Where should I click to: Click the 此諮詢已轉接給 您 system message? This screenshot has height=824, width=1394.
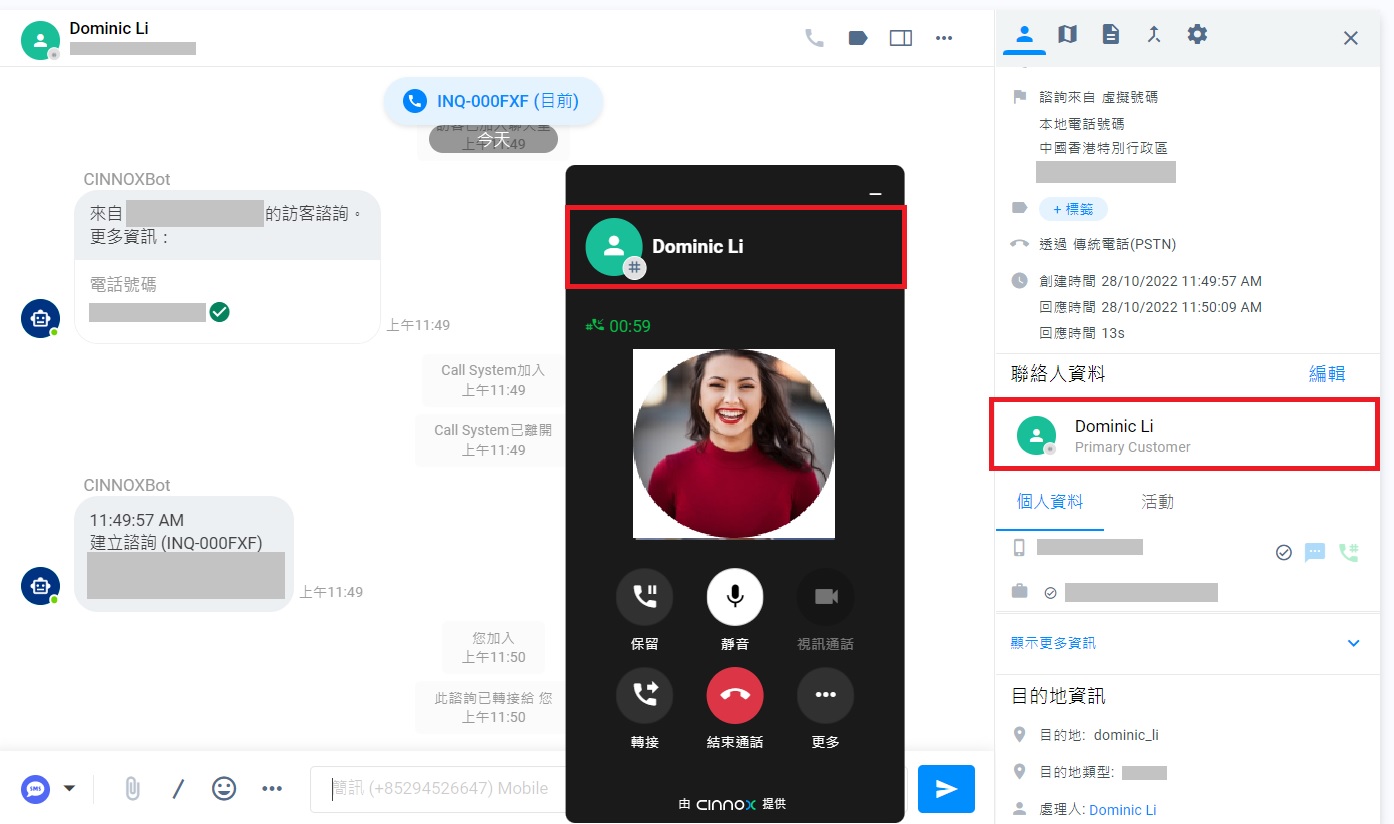click(493, 707)
